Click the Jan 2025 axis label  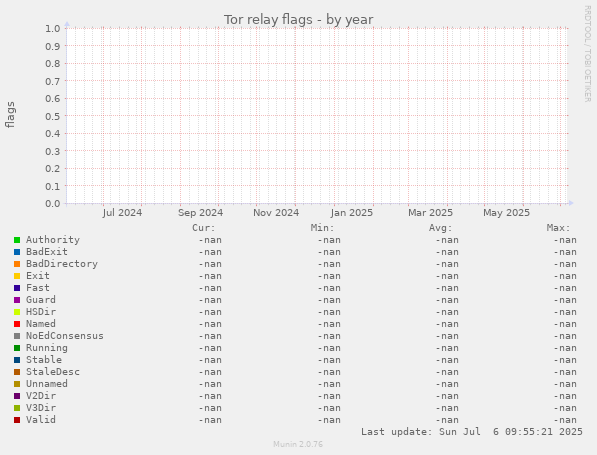352,212
